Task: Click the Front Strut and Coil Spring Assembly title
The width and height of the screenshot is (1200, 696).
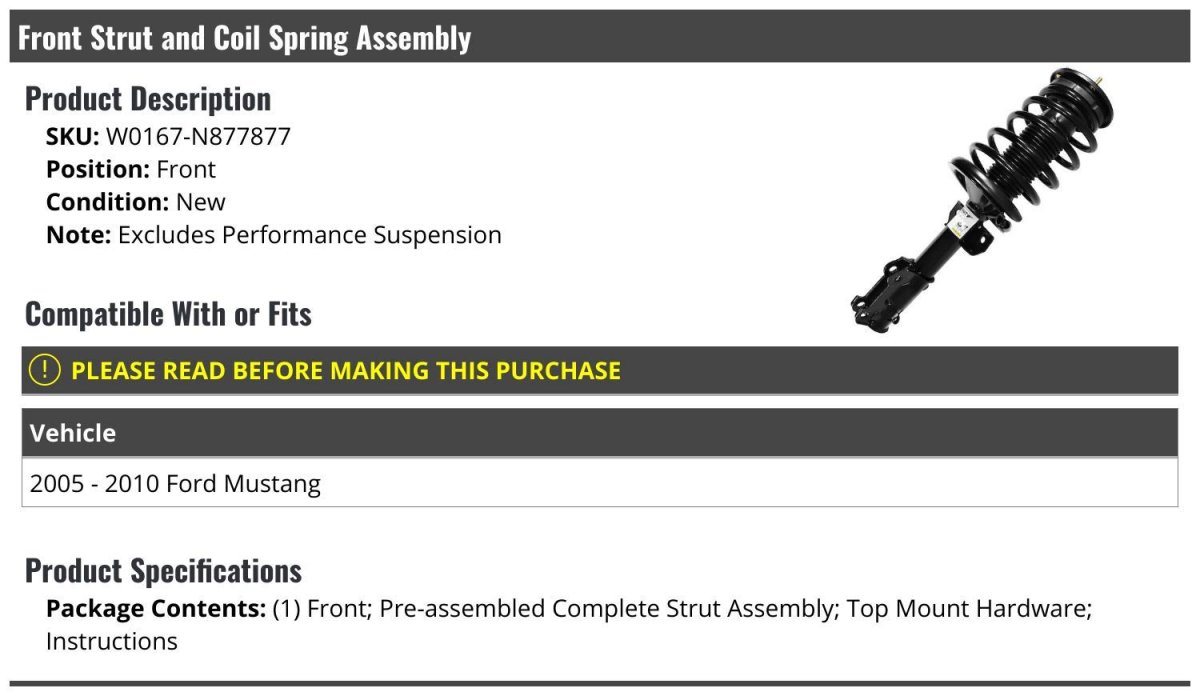Action: point(244,38)
